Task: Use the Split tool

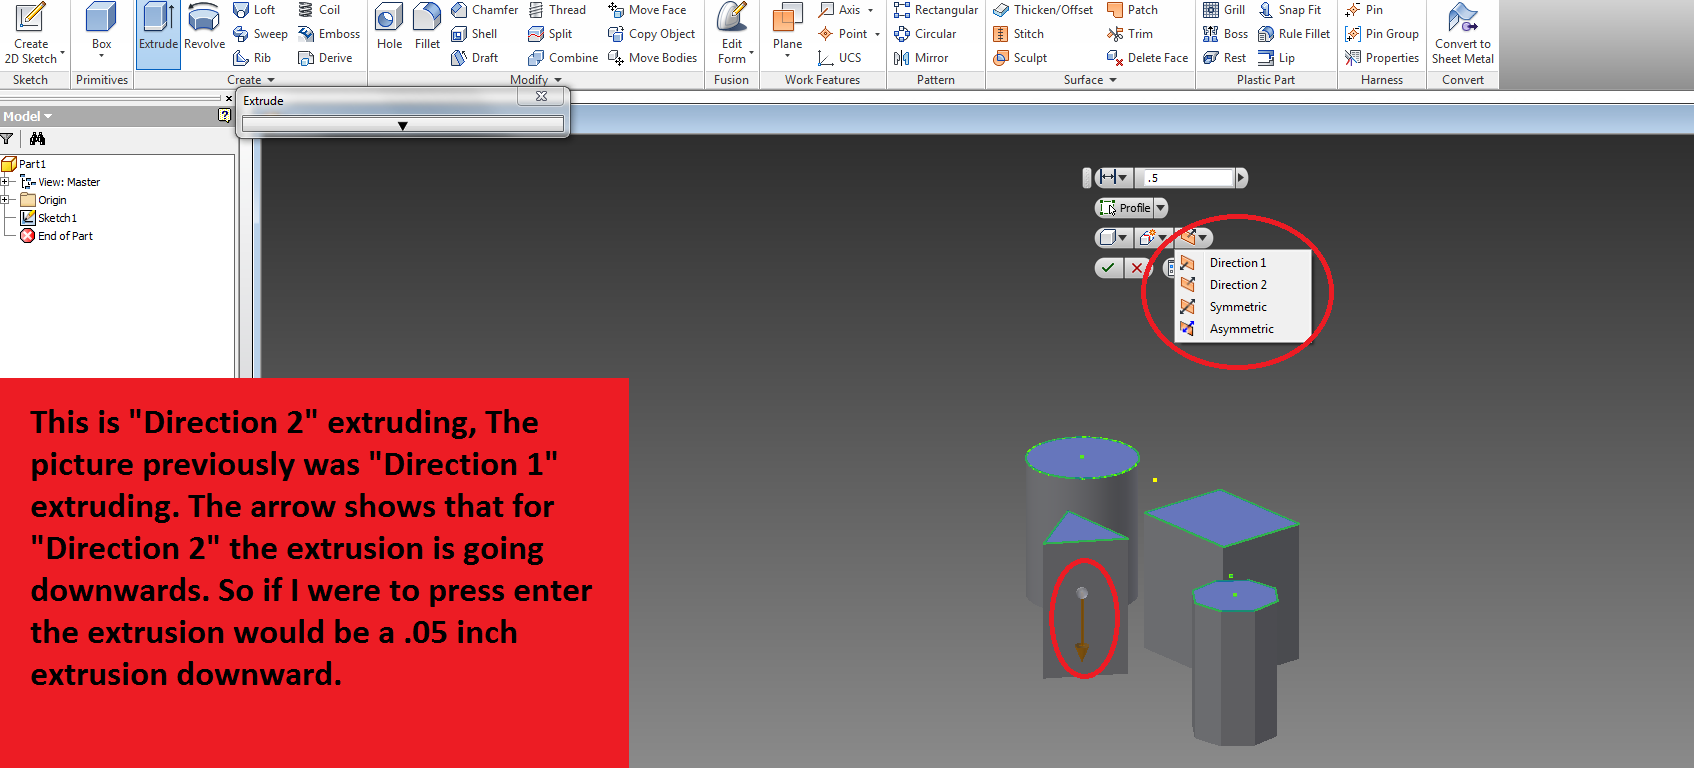Action: [x=550, y=34]
